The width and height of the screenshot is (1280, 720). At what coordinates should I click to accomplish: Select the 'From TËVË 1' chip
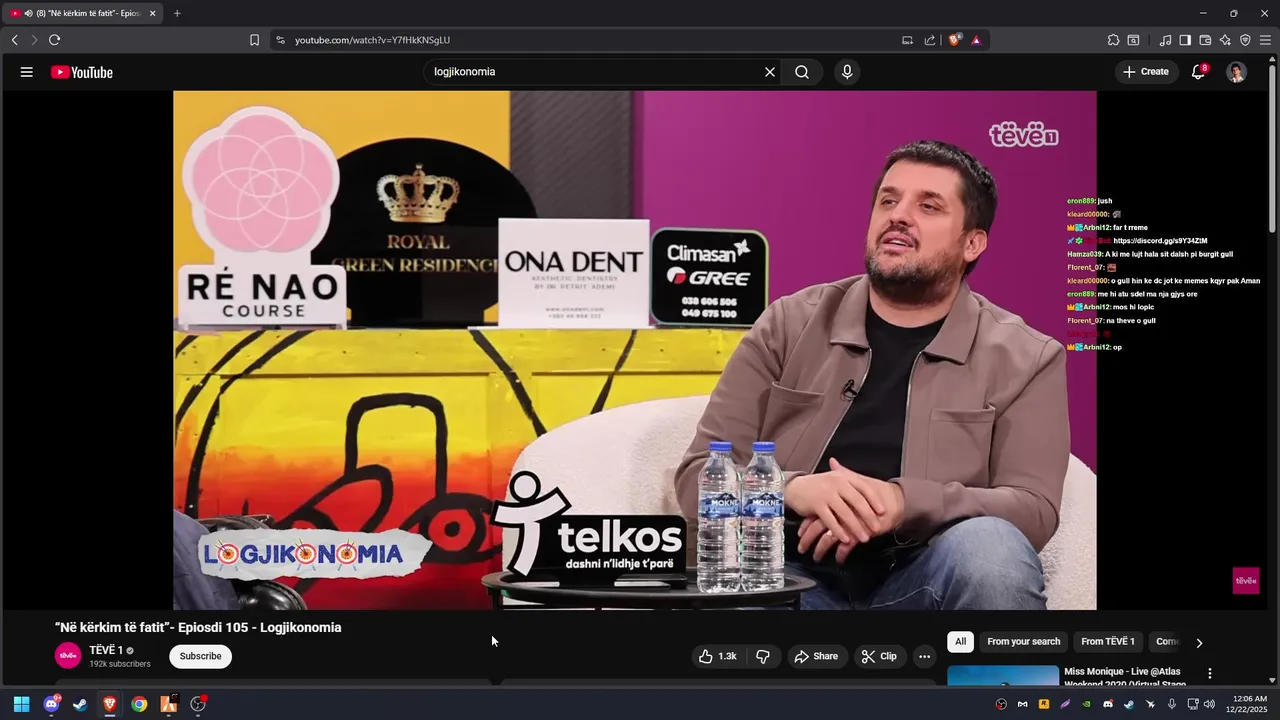pyautogui.click(x=1108, y=642)
